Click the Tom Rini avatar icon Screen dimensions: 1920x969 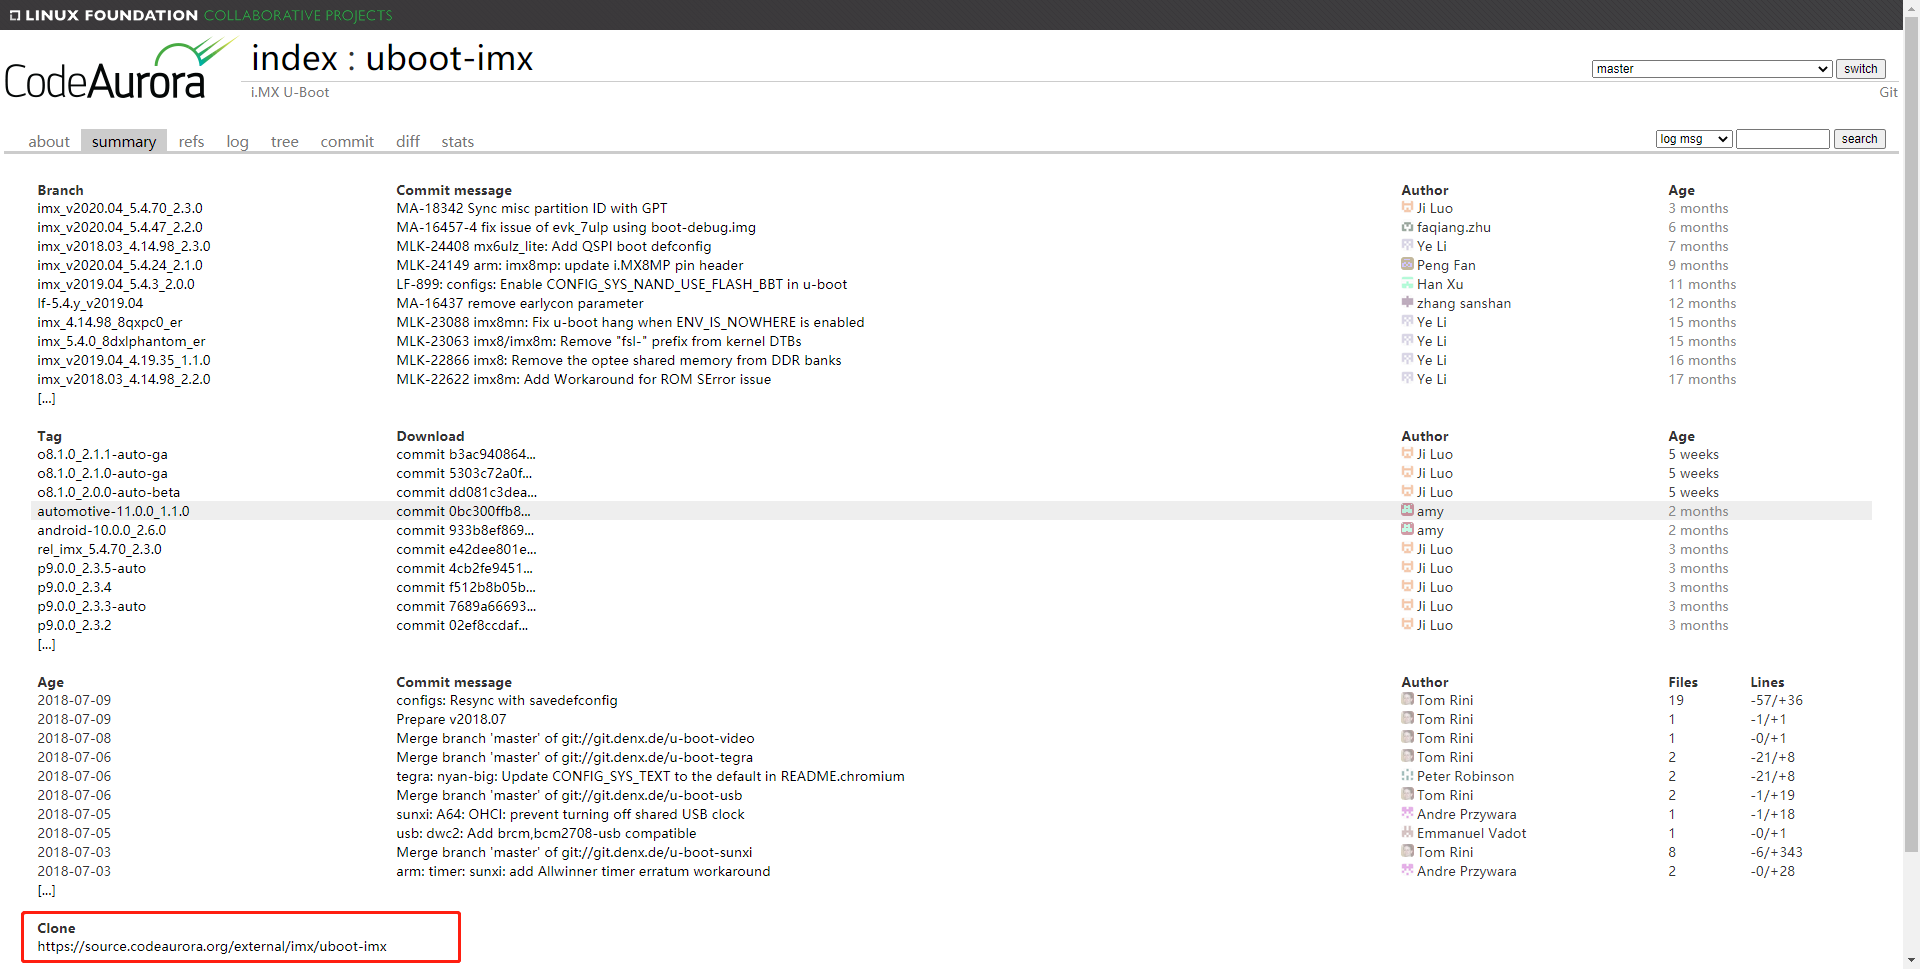(x=1408, y=700)
